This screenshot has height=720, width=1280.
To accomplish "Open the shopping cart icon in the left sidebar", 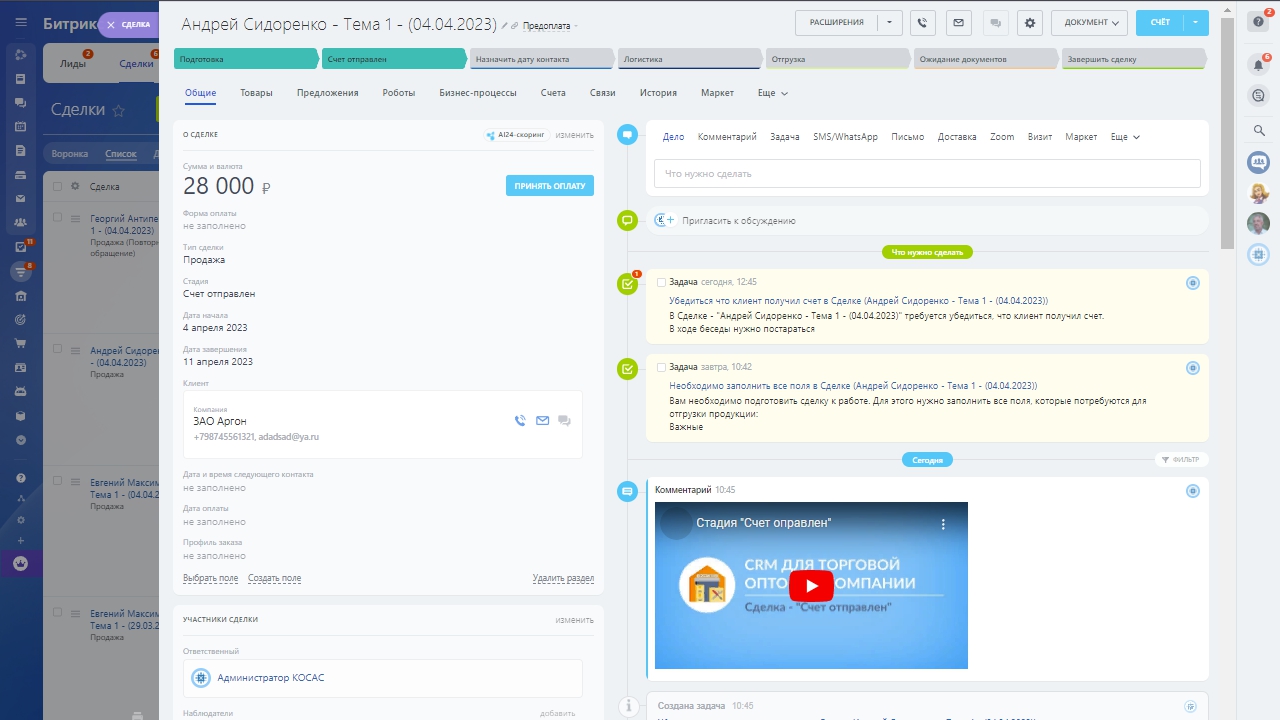I will pyautogui.click(x=21, y=343).
